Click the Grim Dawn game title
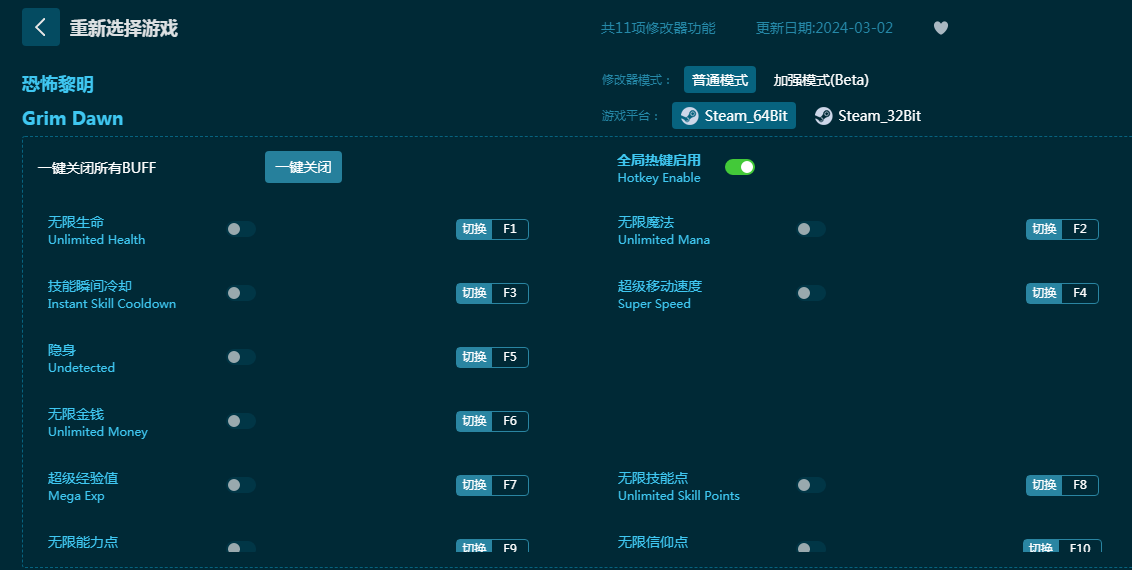Screen dimensions: 1132x570 coord(73,118)
